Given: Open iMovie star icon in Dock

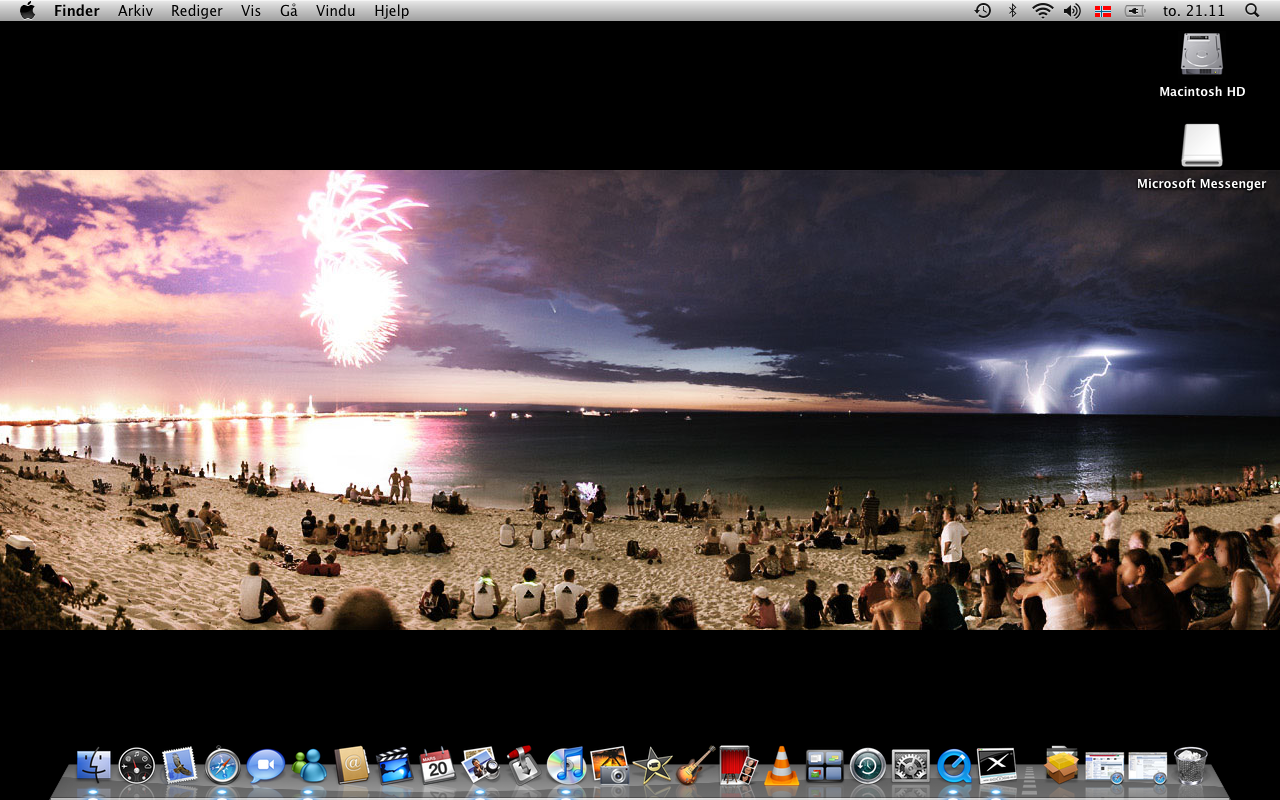Looking at the screenshot, I should click(653, 766).
